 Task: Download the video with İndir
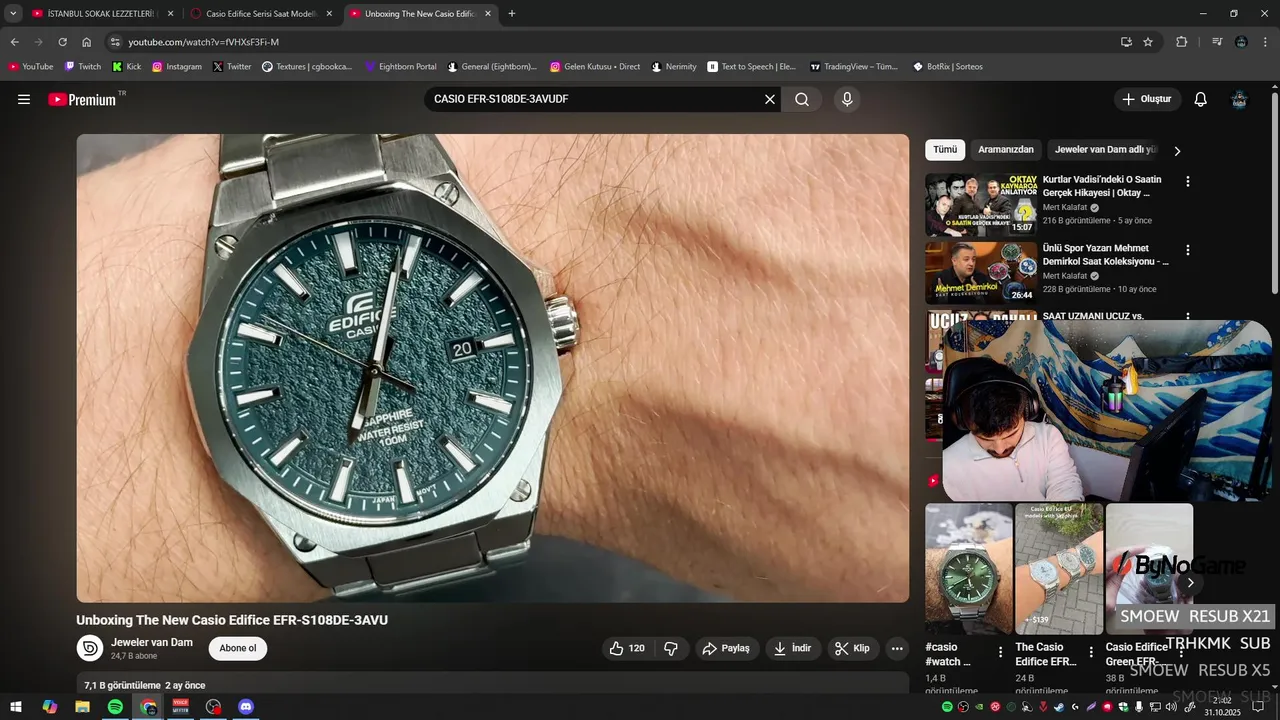[793, 648]
